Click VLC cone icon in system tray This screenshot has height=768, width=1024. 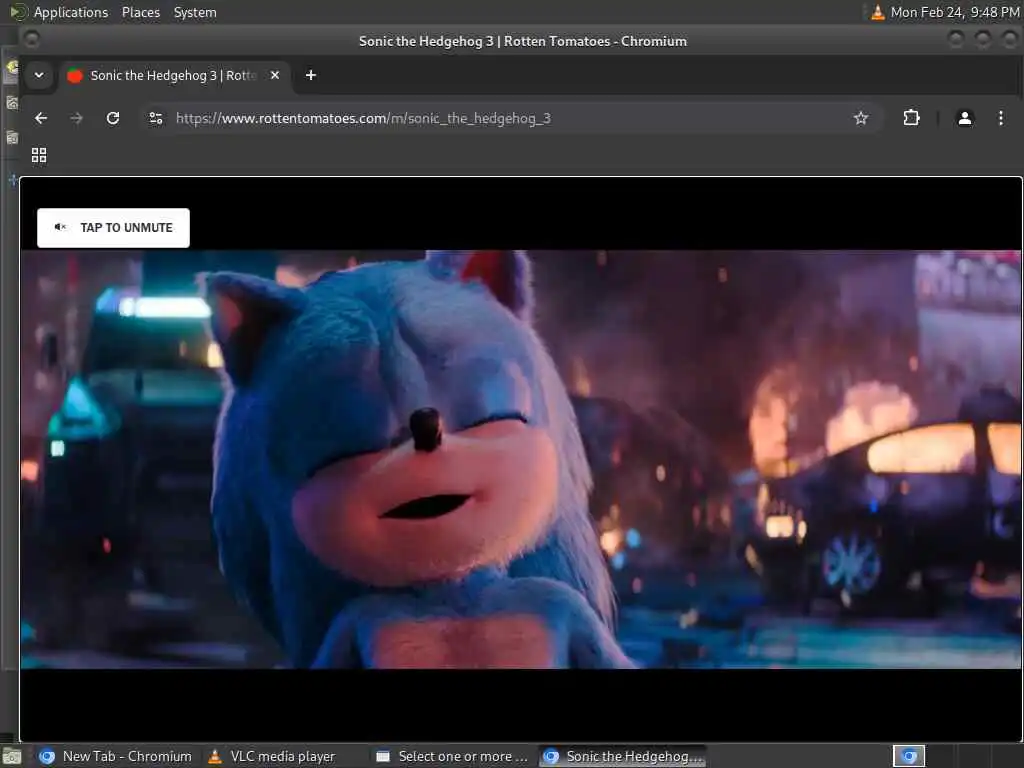pos(878,12)
